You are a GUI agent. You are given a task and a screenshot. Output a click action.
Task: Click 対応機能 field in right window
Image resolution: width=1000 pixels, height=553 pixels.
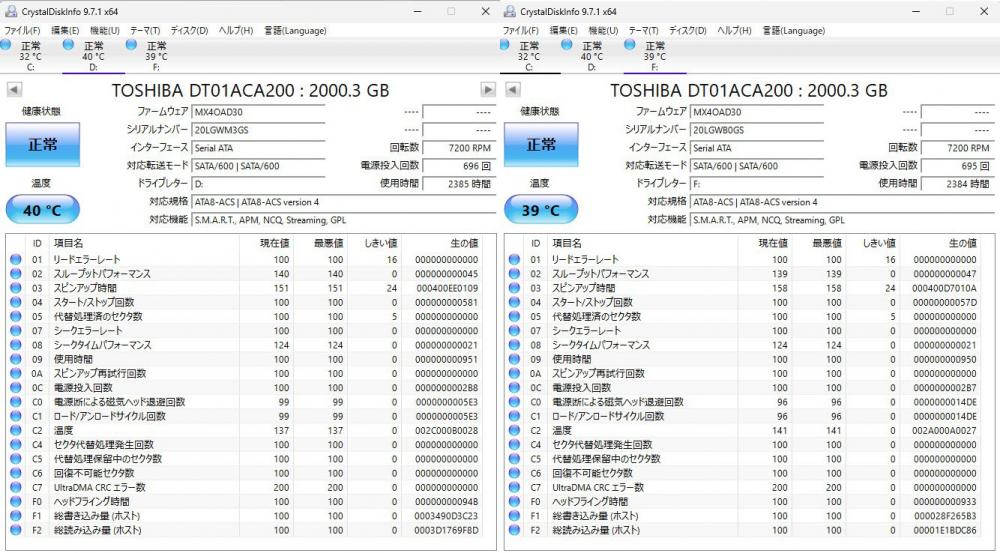point(842,220)
